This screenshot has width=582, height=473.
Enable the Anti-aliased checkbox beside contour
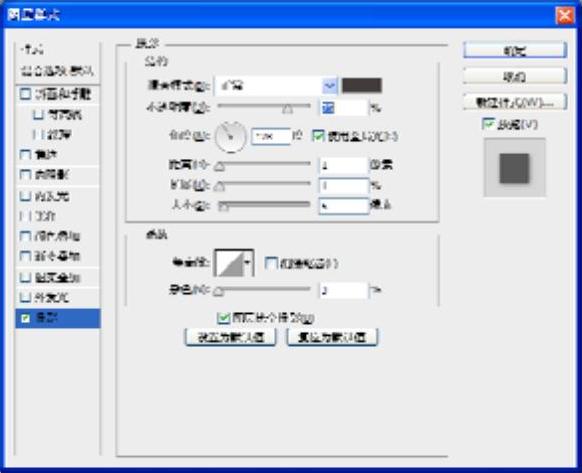coord(271,263)
